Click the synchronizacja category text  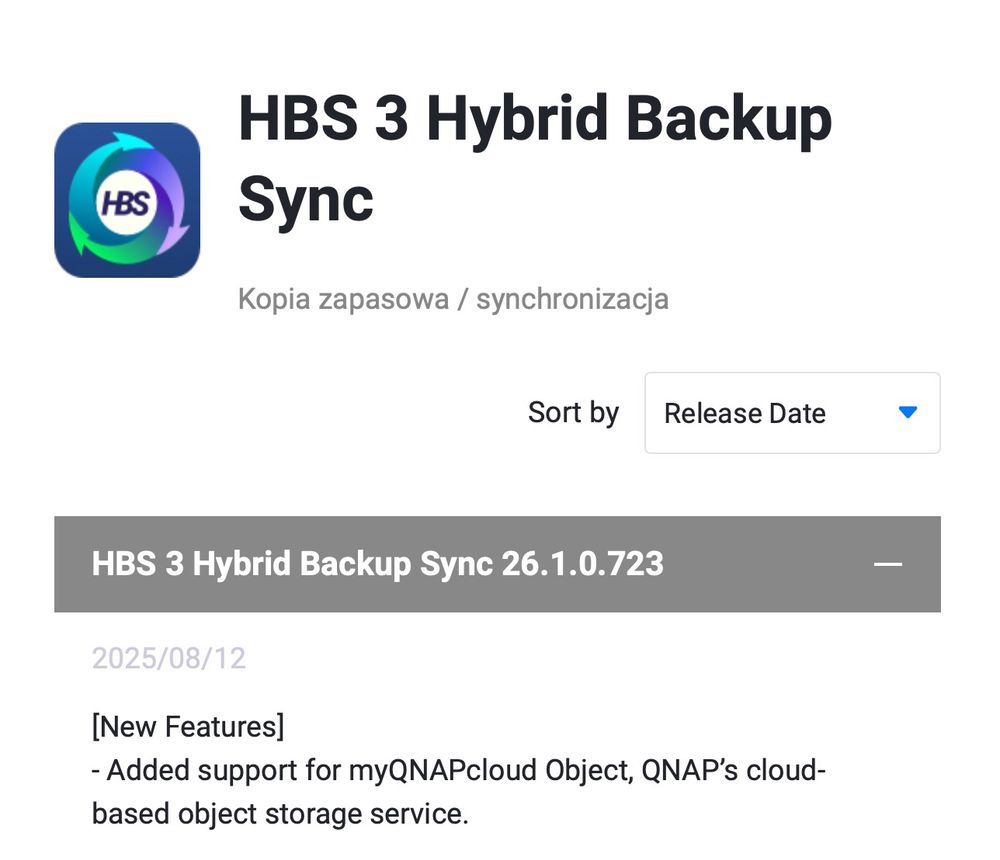572,299
